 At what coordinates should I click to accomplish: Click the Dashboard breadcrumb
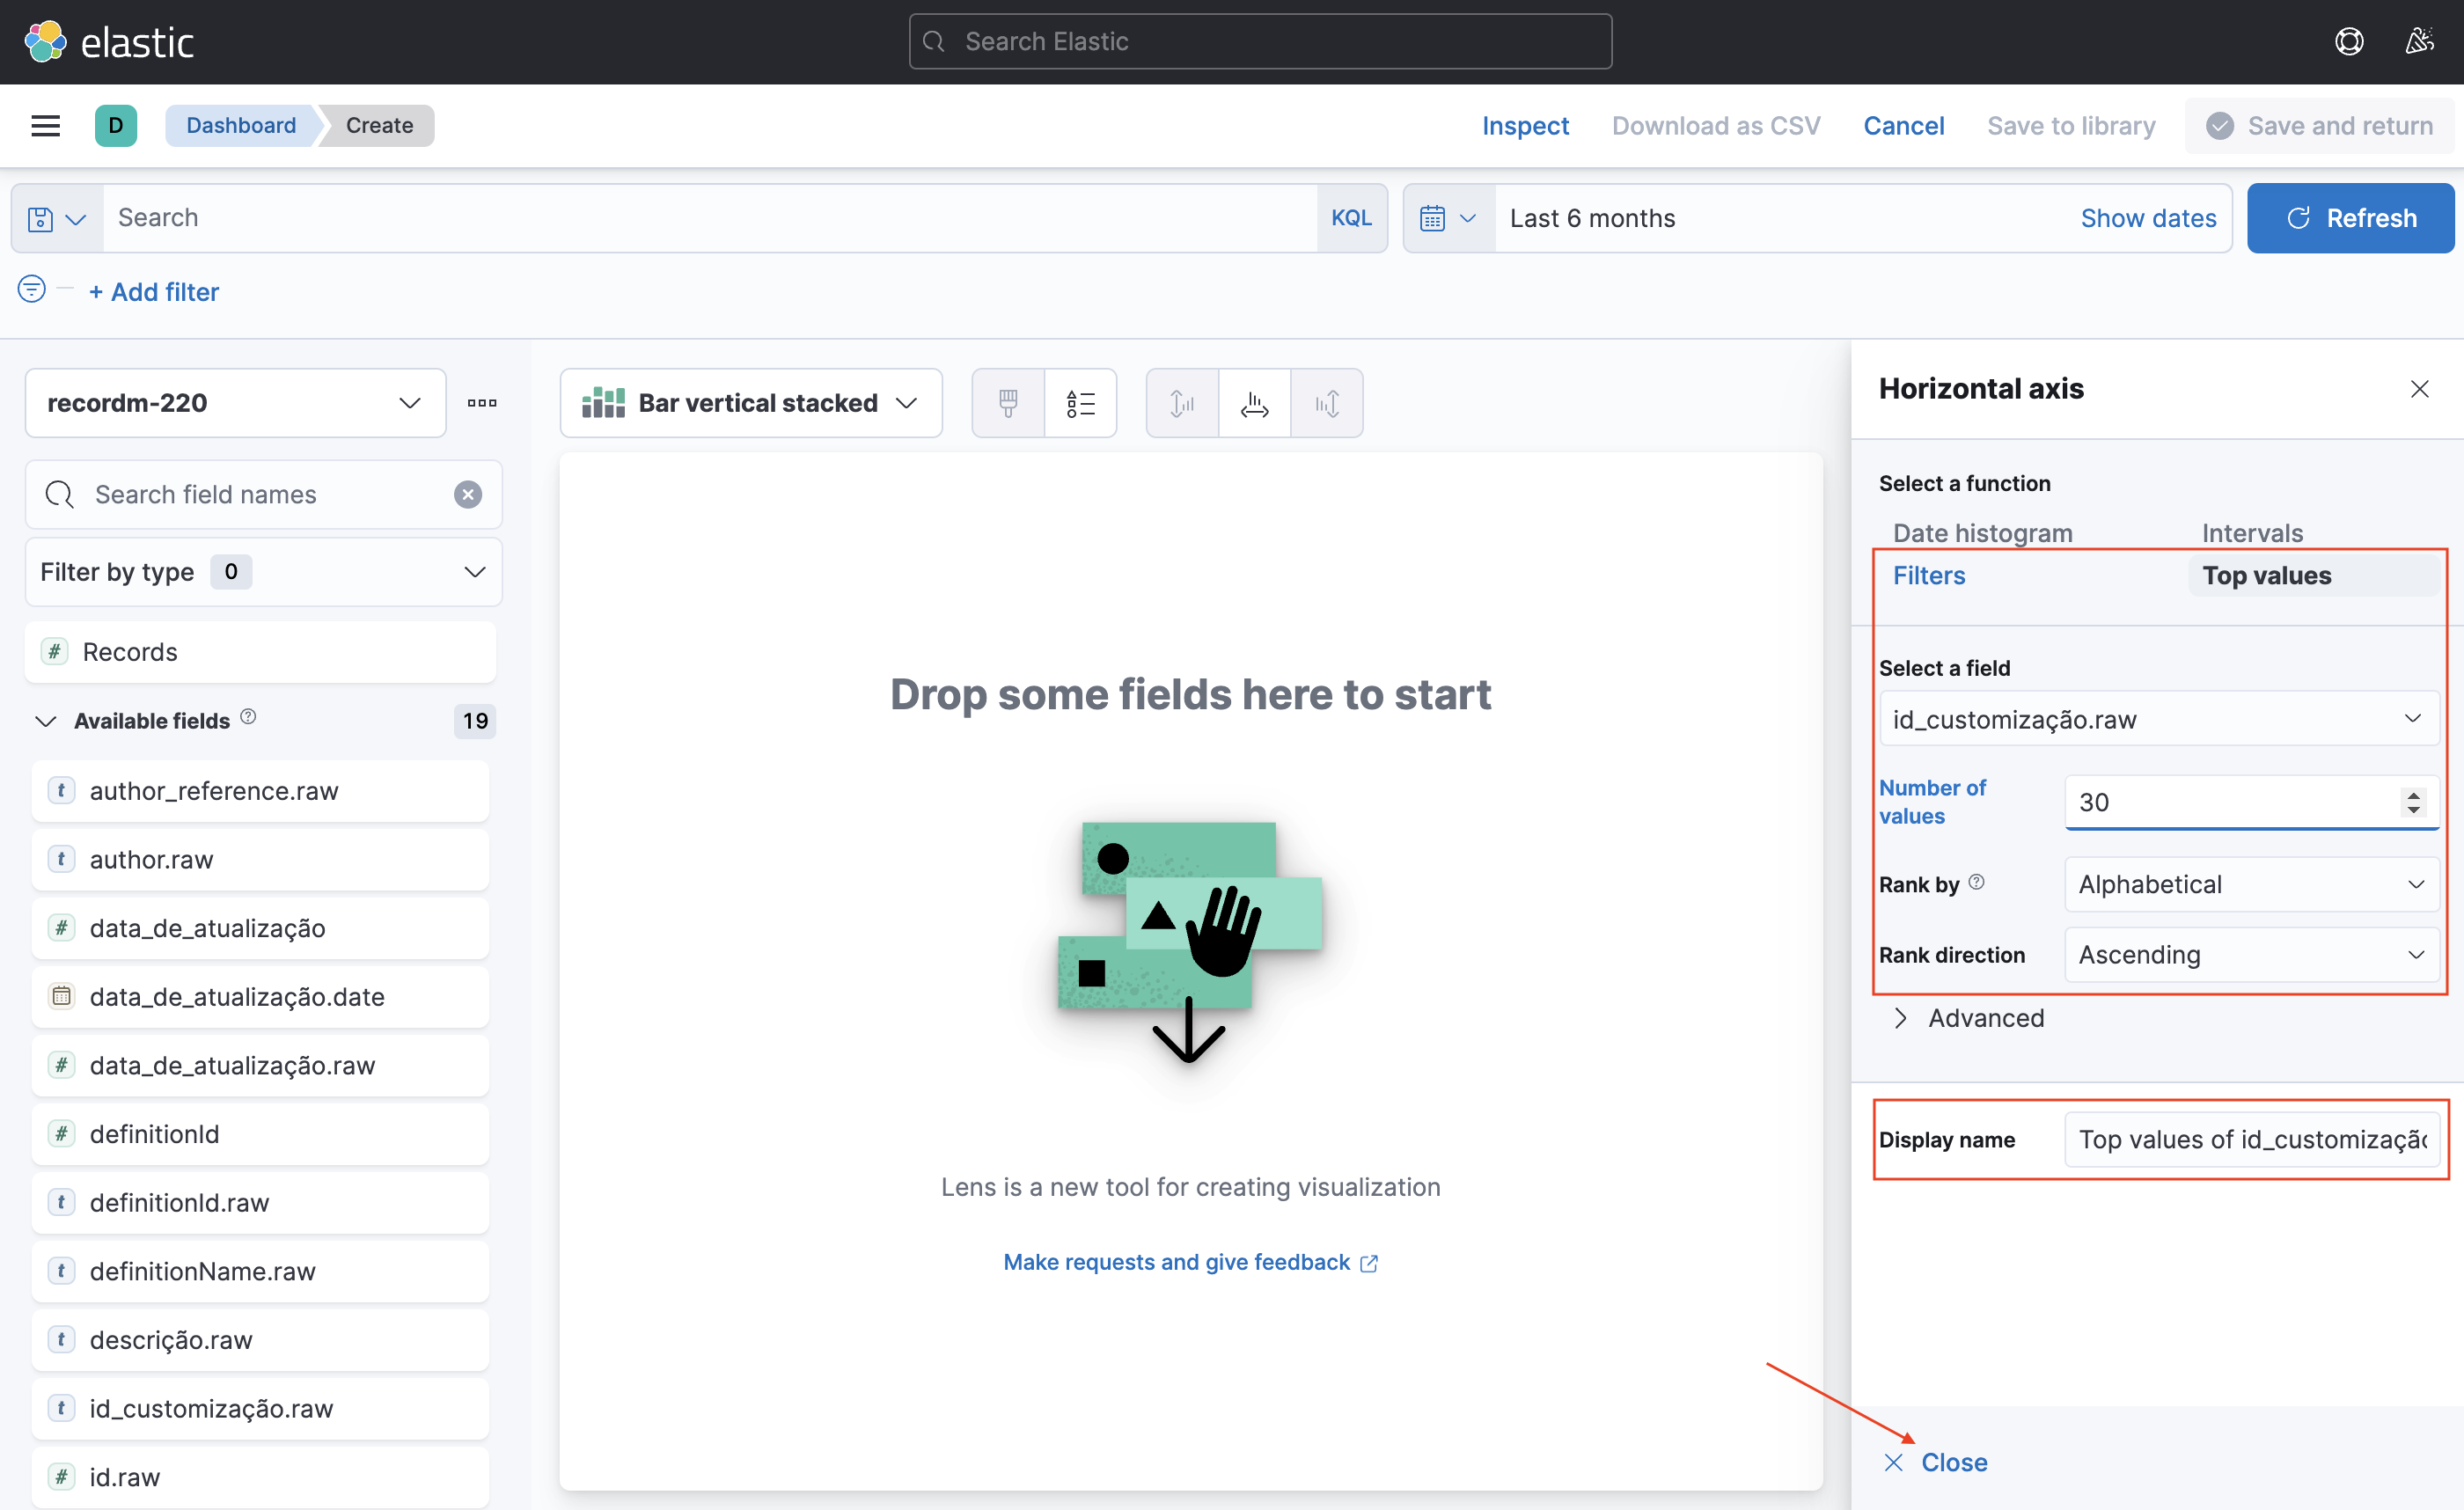click(x=241, y=125)
